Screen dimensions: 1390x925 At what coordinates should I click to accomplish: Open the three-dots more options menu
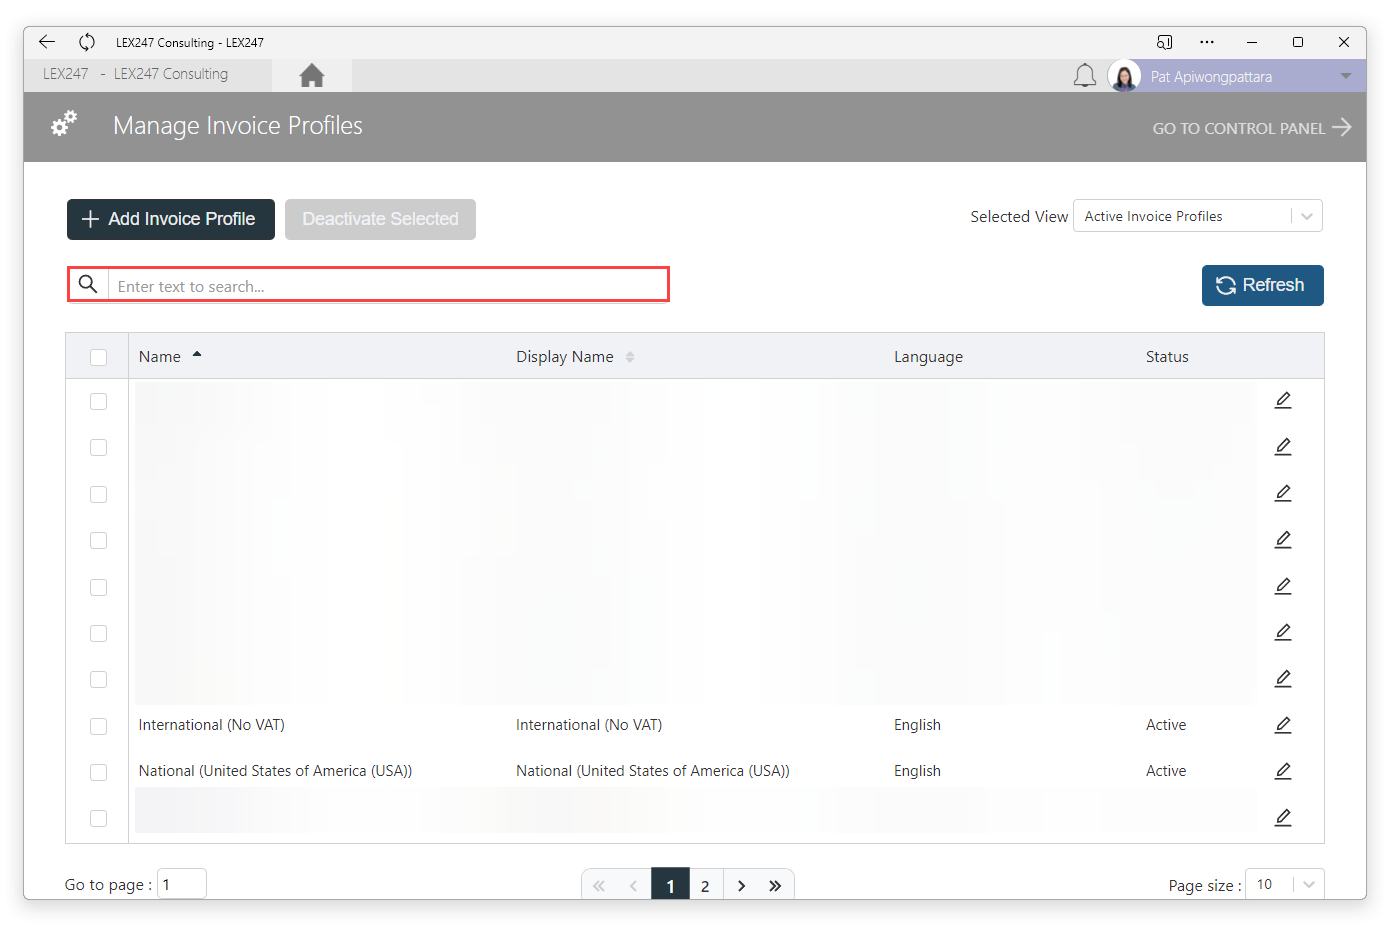[x=1207, y=42]
